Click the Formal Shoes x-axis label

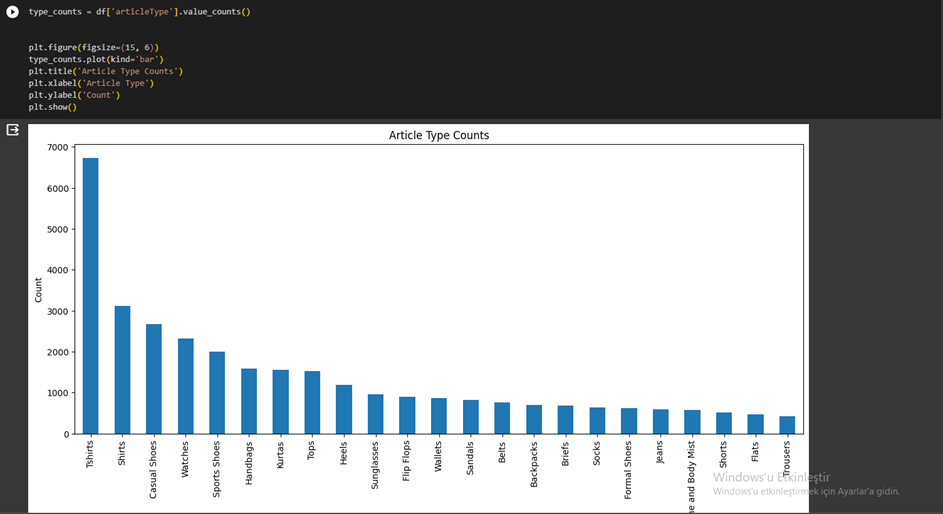tap(629, 470)
